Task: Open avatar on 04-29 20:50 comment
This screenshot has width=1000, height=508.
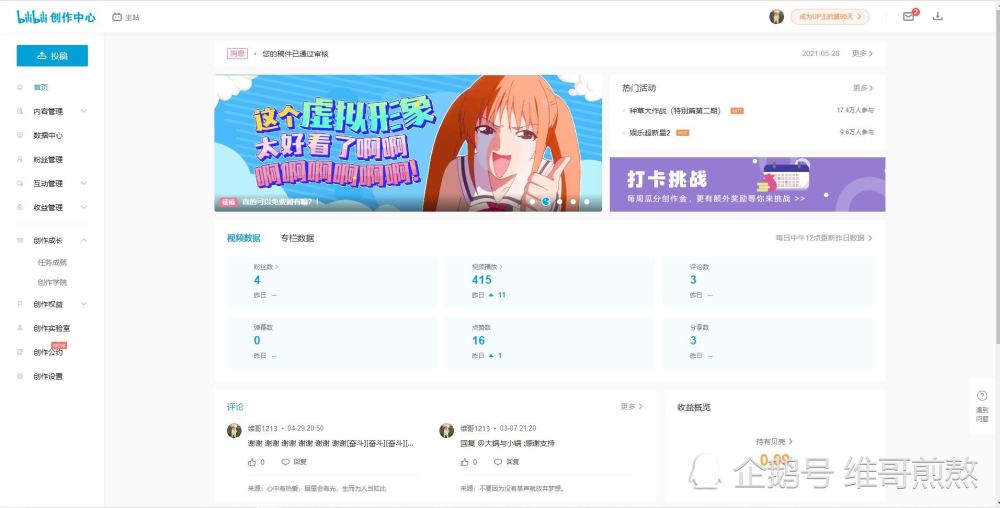Action: pos(234,430)
